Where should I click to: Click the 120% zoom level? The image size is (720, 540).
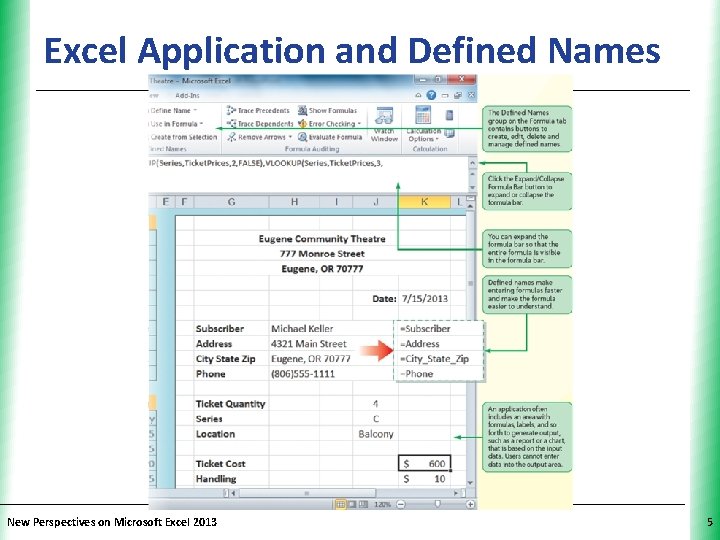click(382, 505)
